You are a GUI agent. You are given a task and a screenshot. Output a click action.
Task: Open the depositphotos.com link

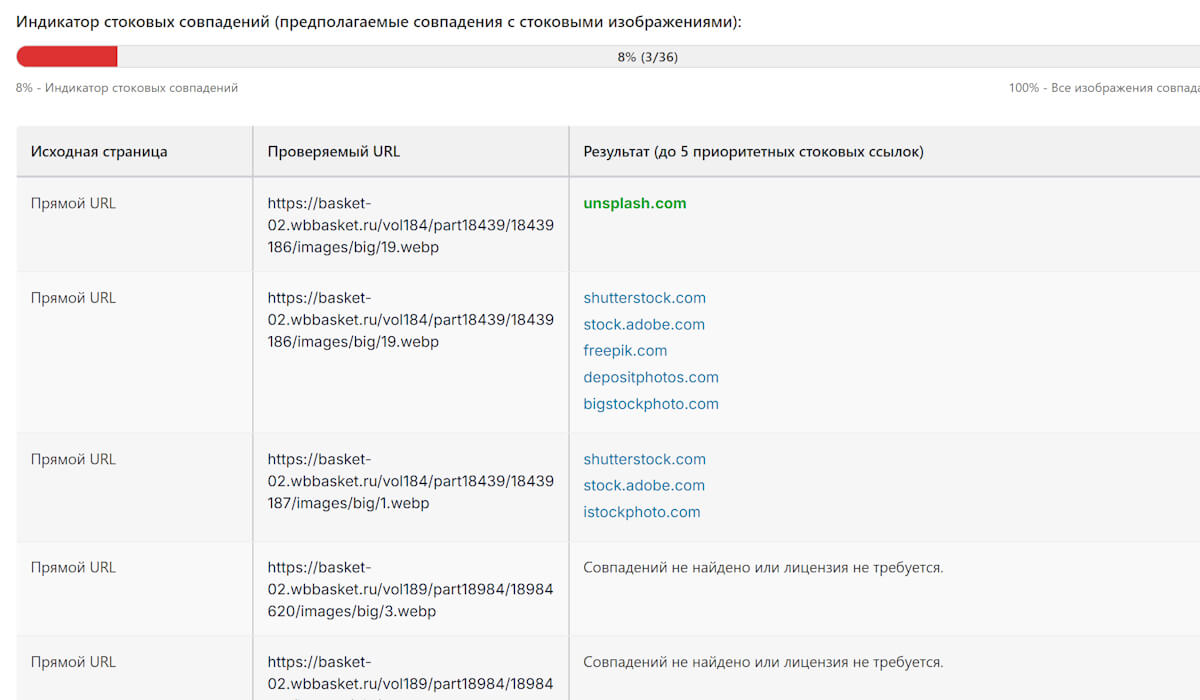tap(651, 377)
